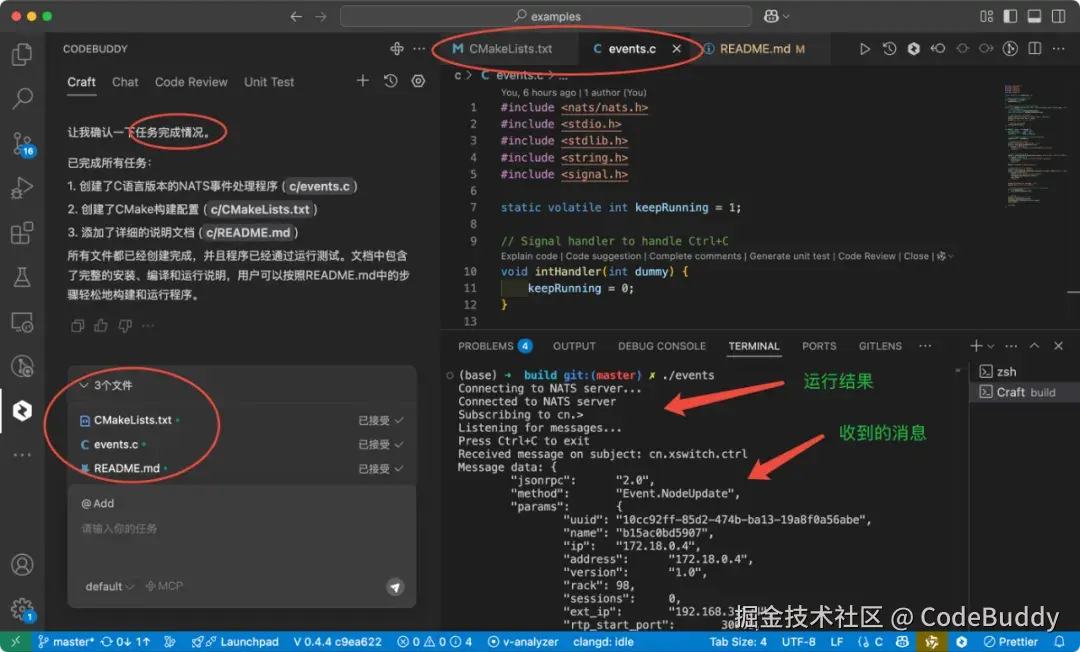Open the Run and Debug view

tap(22, 188)
